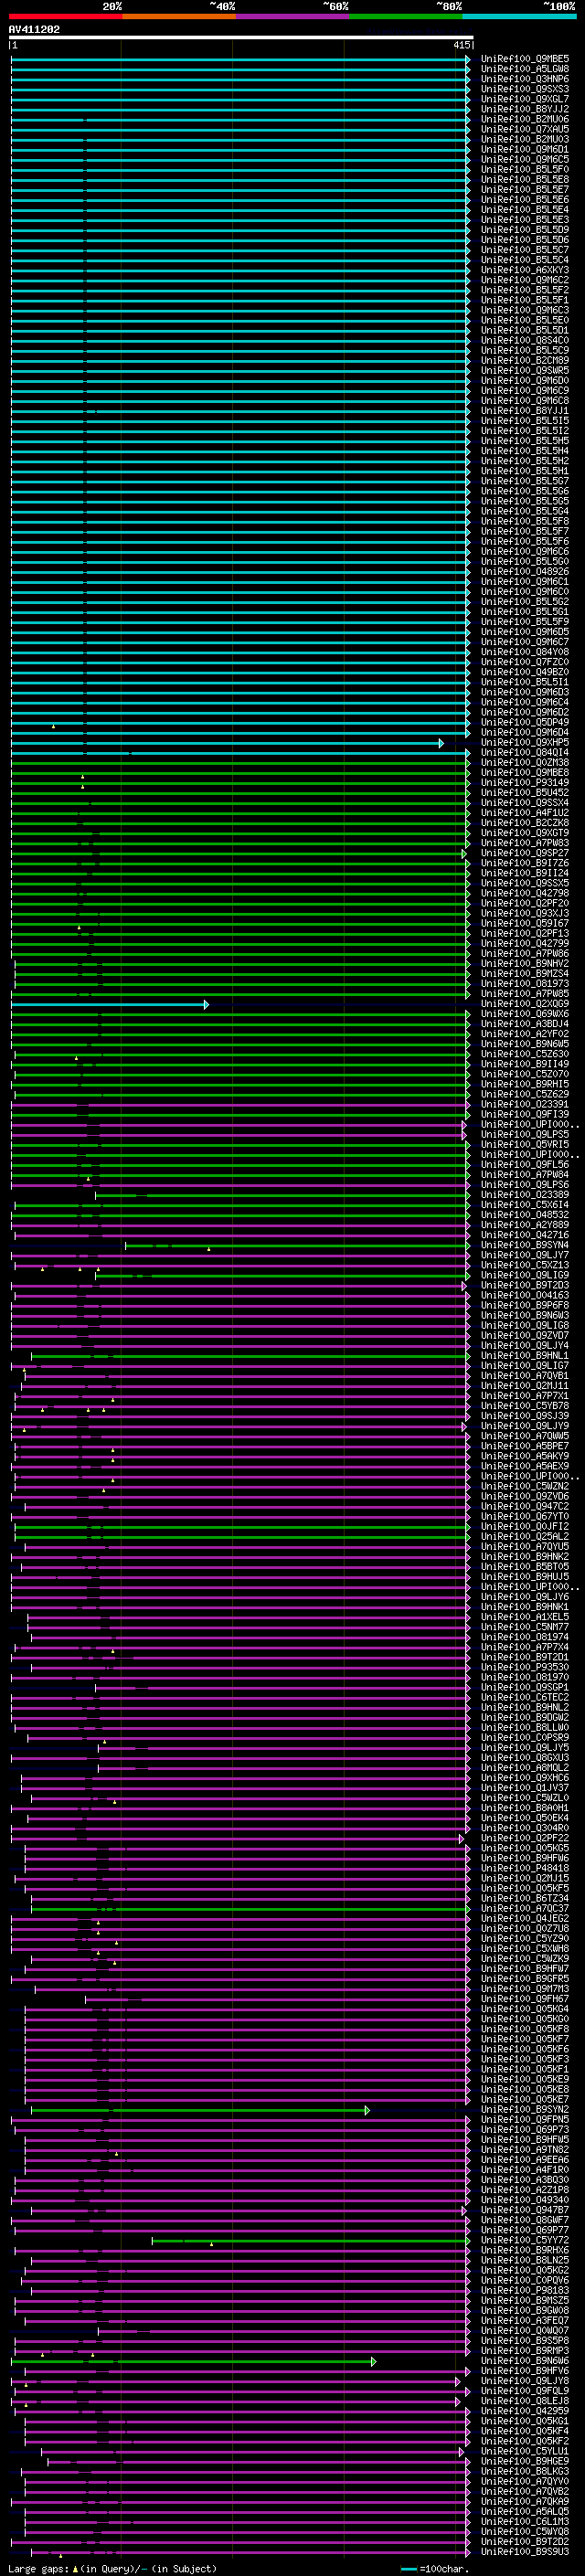Click the green alignment bar for UniRef100_B9HNL1
The height and width of the screenshot is (2576, 585).
click(250, 1356)
